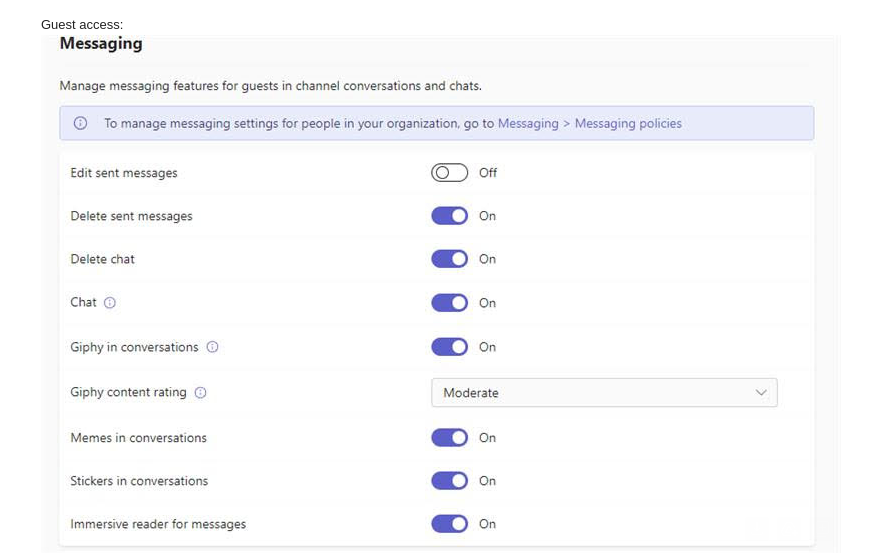Click info icon beside Giphy in conversations
878x553 pixels.
pyautogui.click(x=212, y=347)
